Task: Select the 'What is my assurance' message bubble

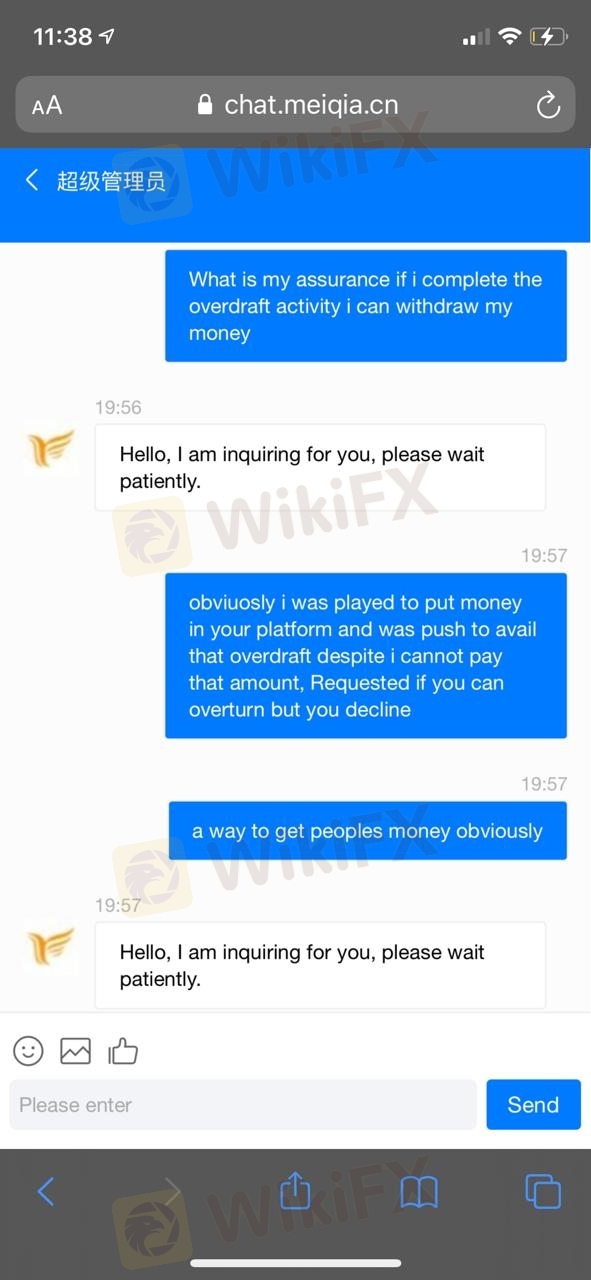Action: [366, 306]
